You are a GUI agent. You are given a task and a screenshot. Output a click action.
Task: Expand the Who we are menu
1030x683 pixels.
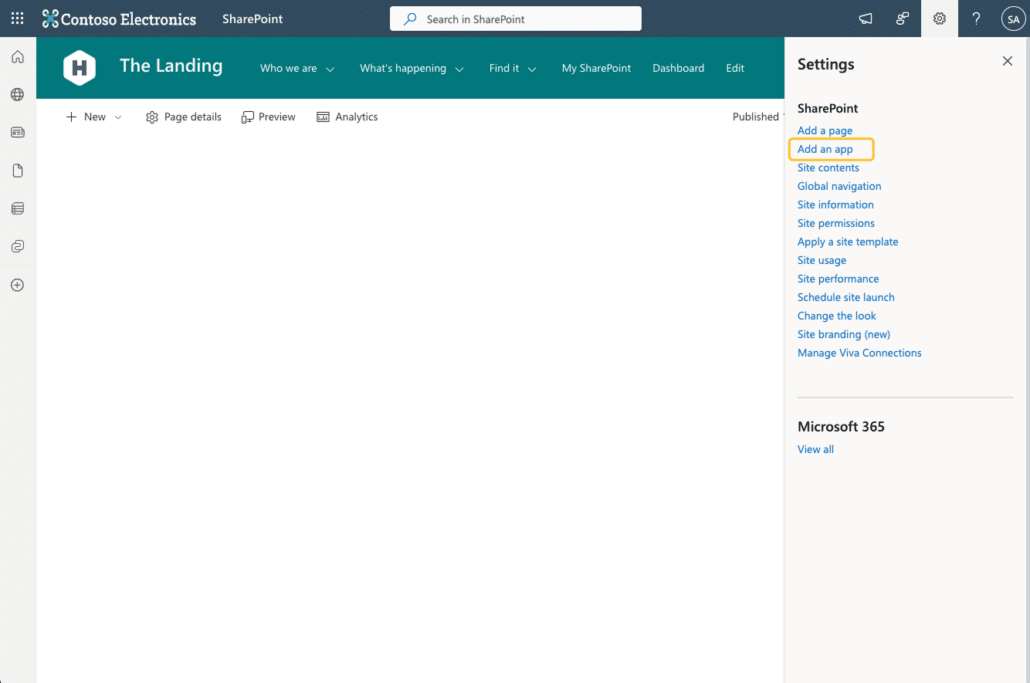pos(297,68)
